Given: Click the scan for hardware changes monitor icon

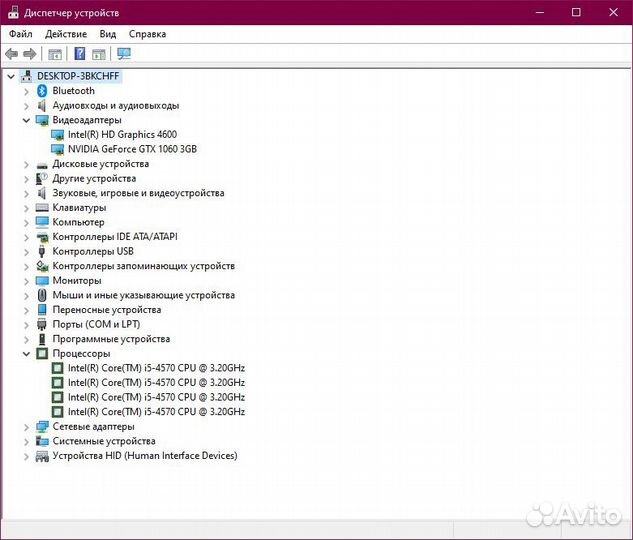Looking at the screenshot, I should 124,54.
